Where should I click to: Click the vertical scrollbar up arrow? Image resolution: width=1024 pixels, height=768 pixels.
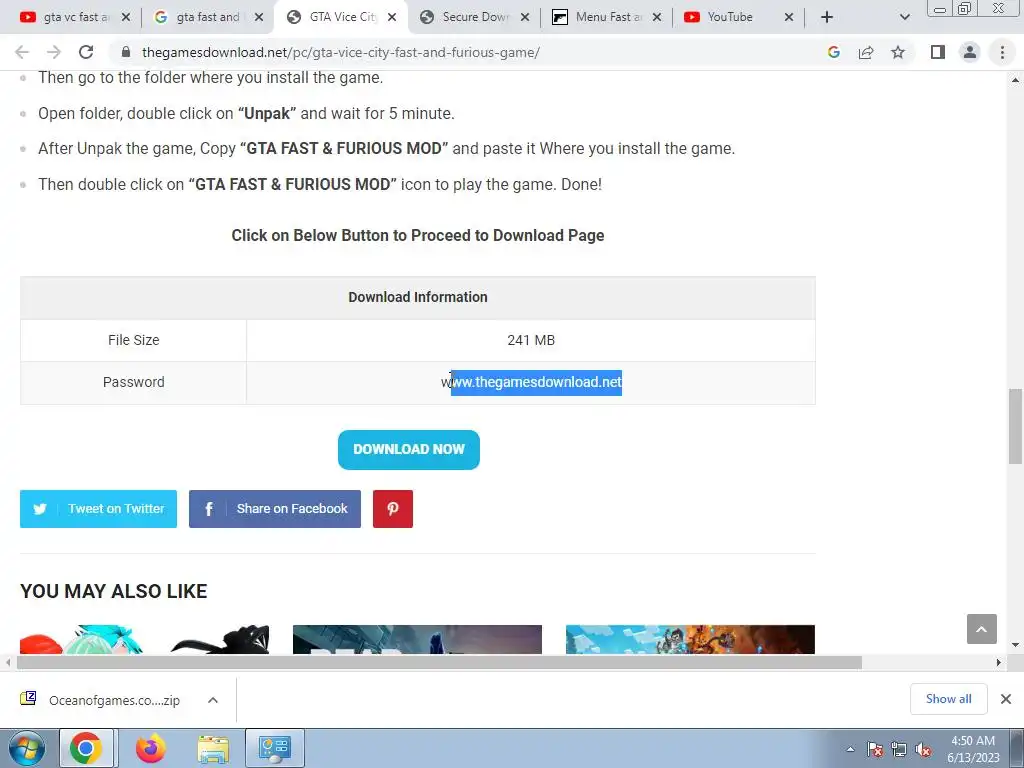click(1016, 80)
